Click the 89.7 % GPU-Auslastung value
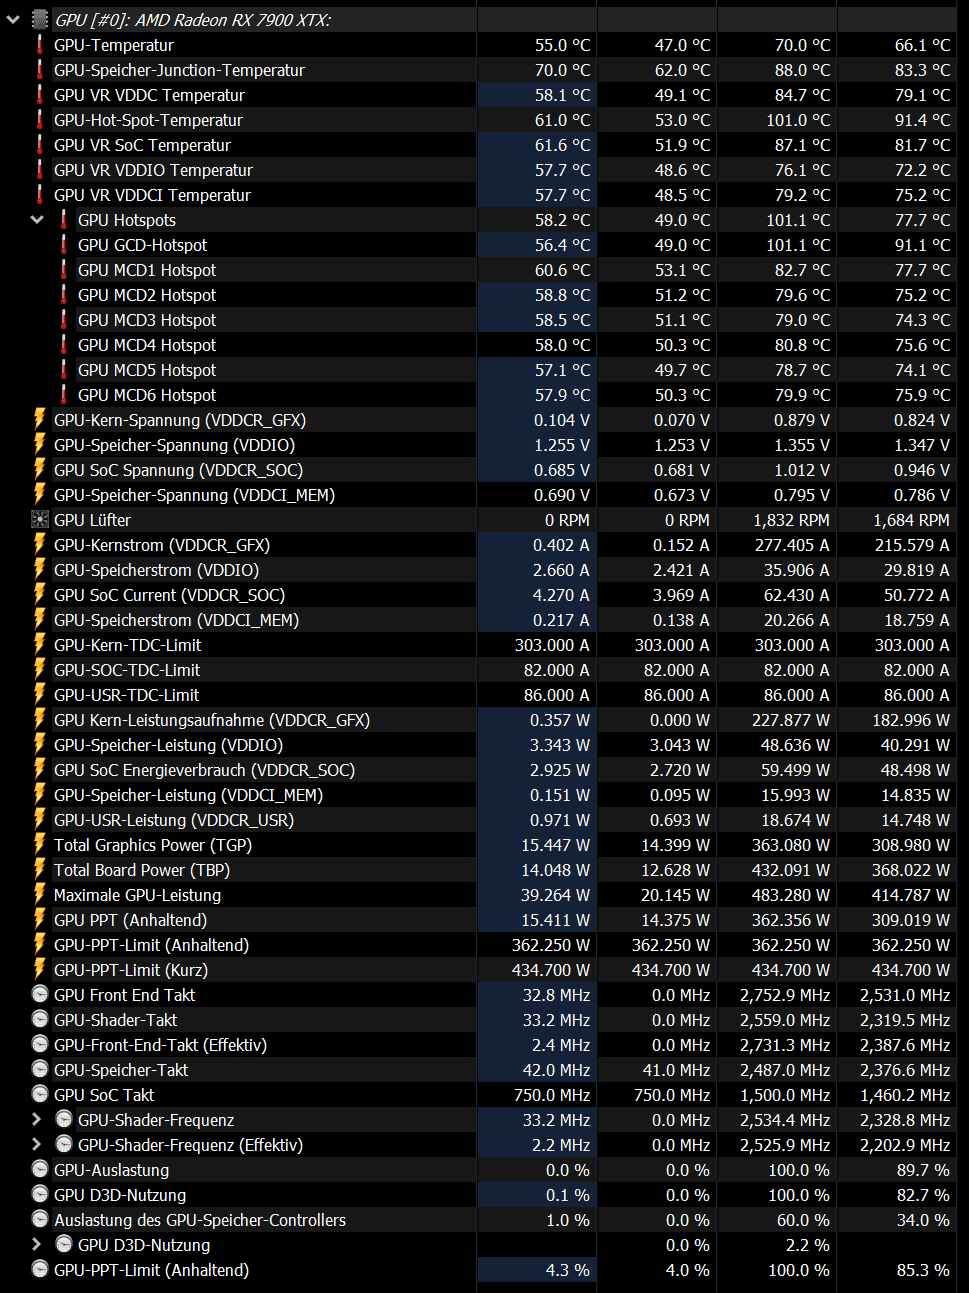The image size is (969, 1293). click(923, 1170)
